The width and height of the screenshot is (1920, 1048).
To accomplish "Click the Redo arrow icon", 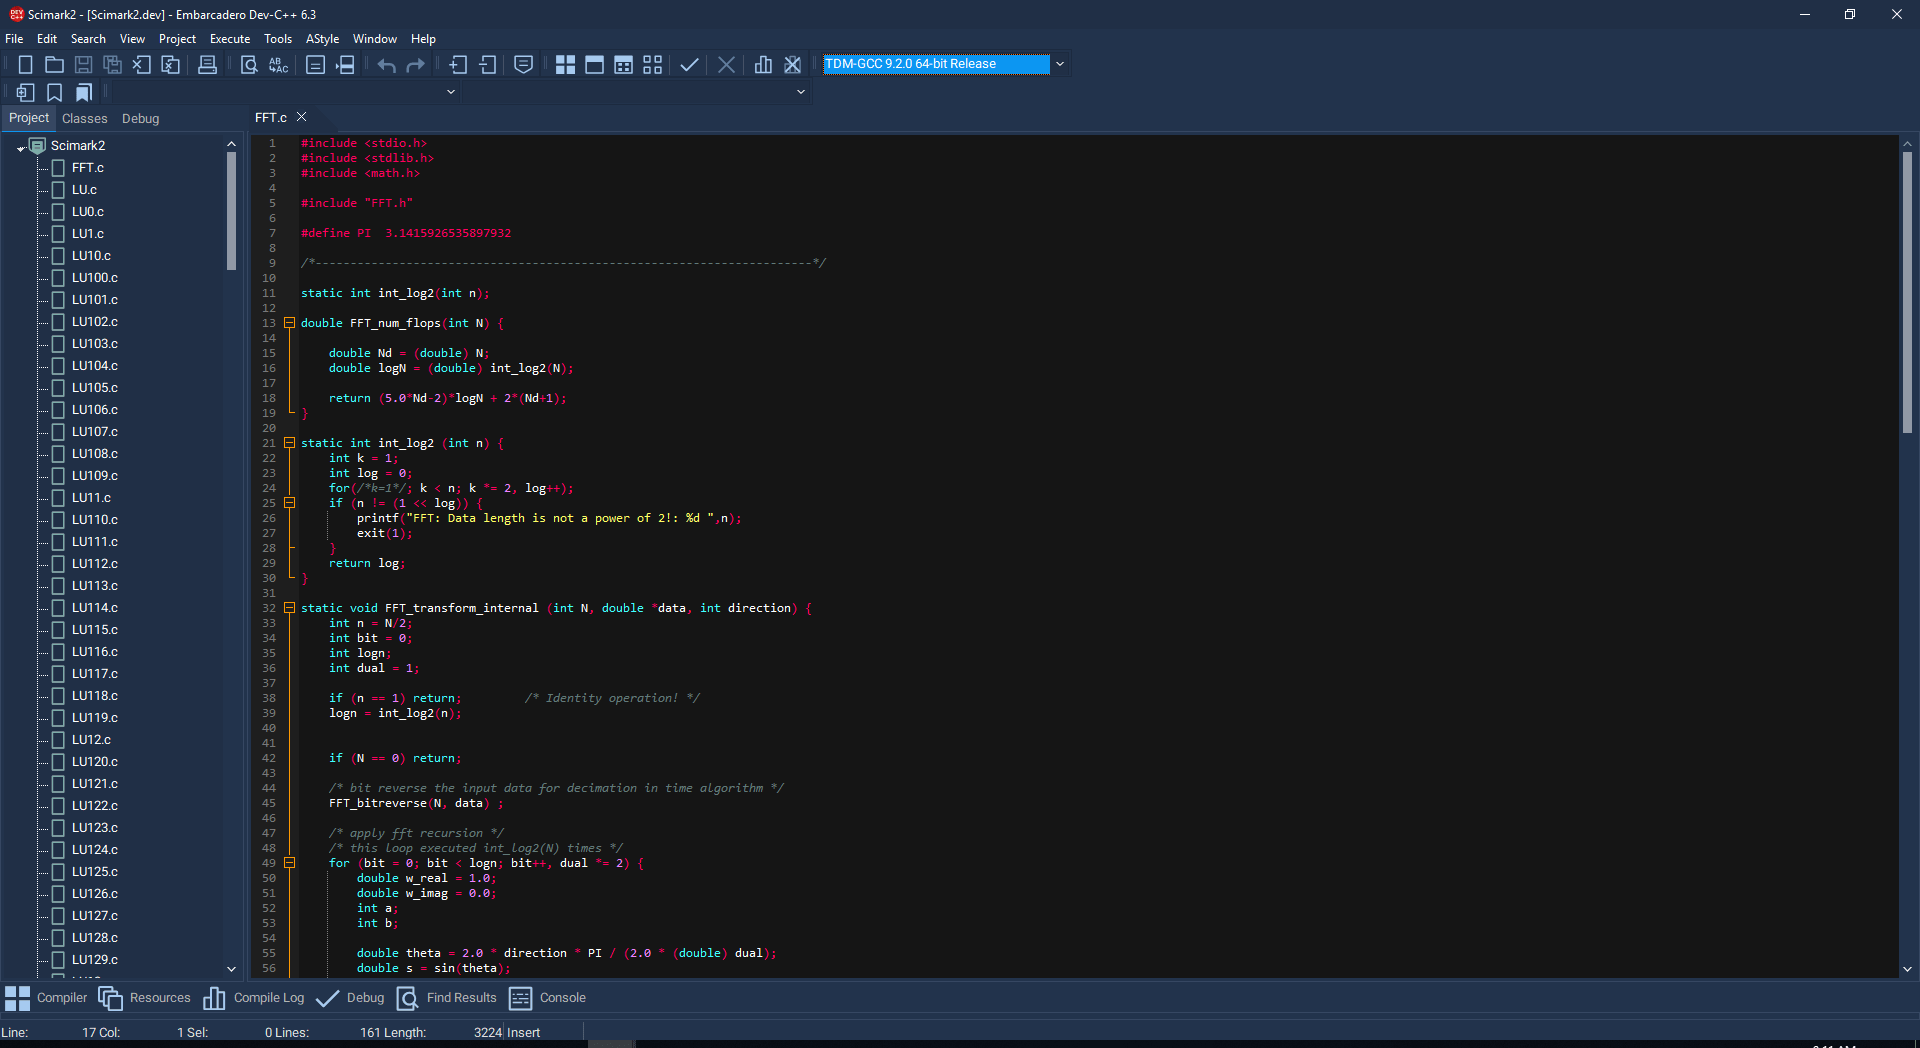I will click(416, 64).
